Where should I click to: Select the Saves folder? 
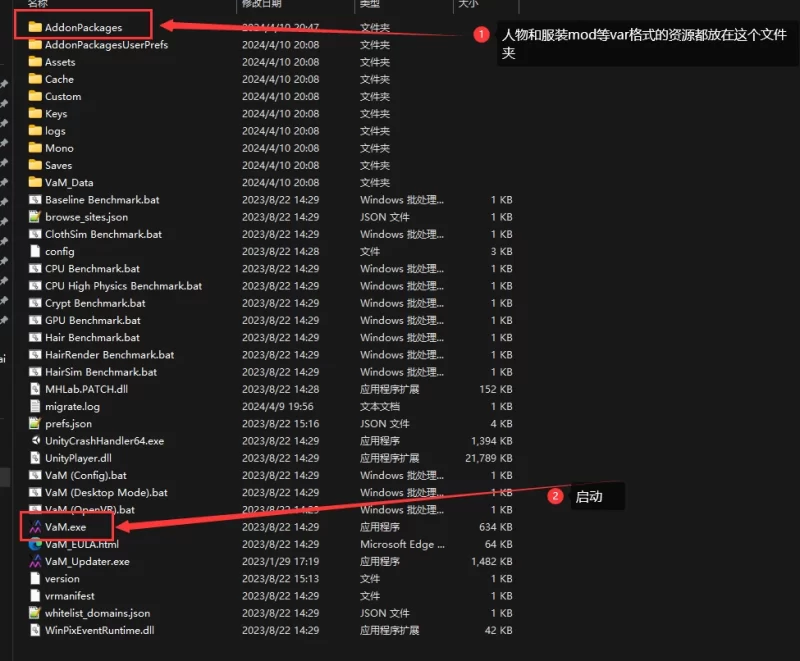(x=58, y=165)
